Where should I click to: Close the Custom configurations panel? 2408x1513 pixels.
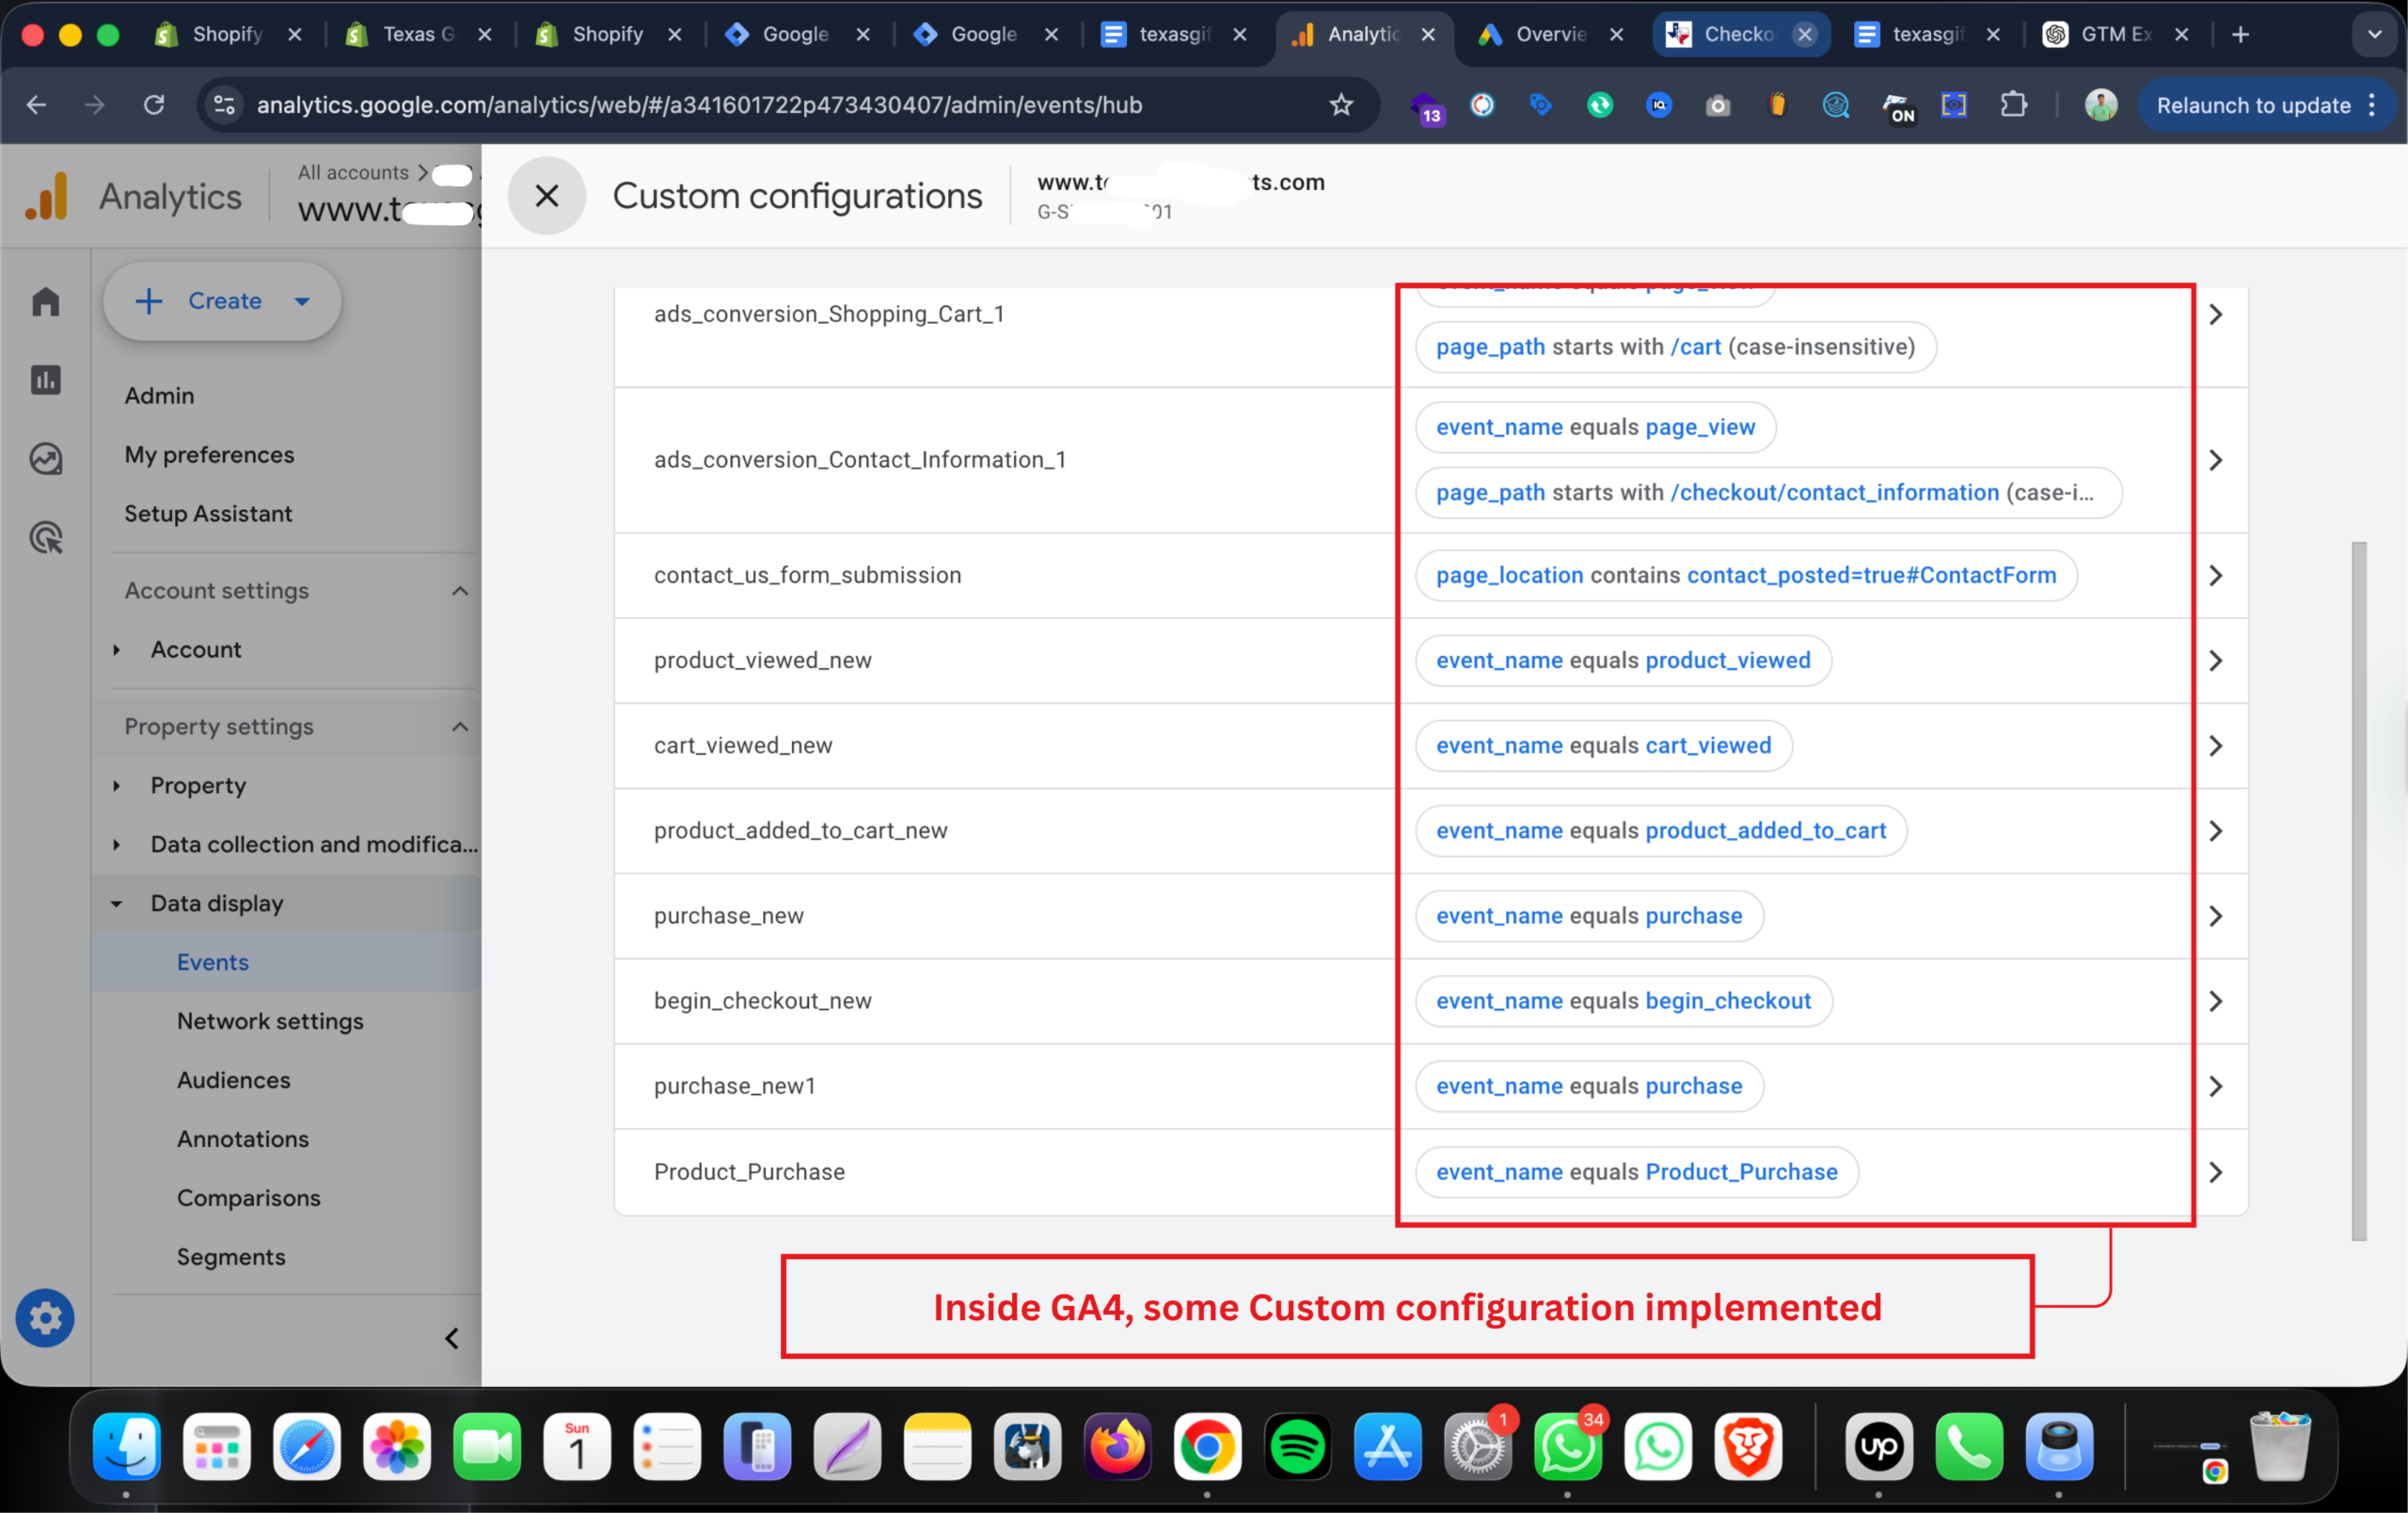546,196
